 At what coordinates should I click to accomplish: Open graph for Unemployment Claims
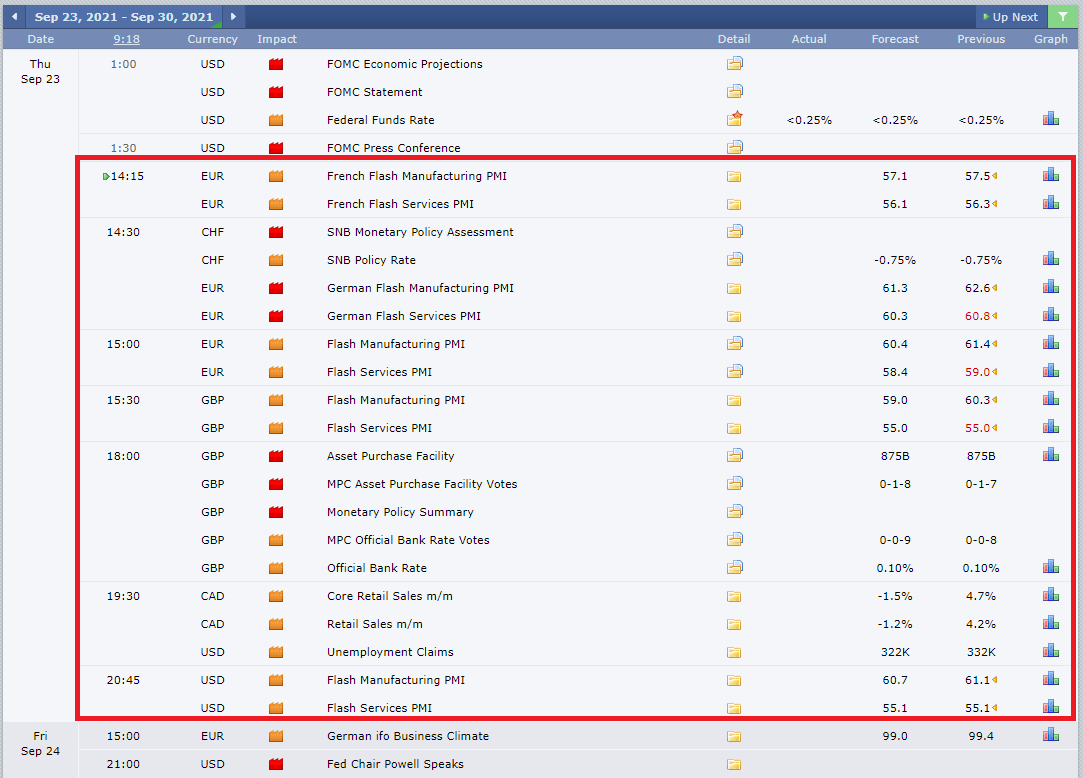coord(1051,651)
